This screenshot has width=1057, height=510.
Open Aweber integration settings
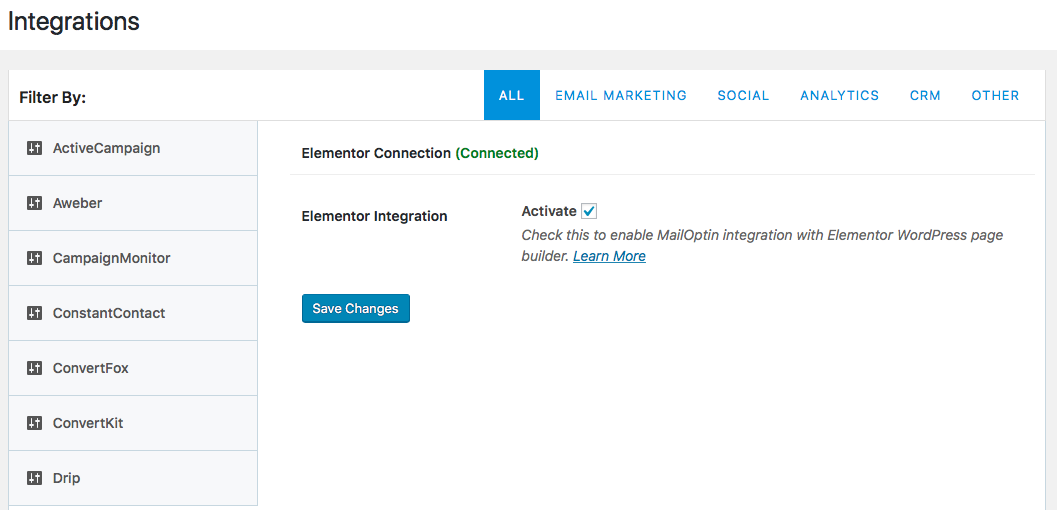click(133, 203)
